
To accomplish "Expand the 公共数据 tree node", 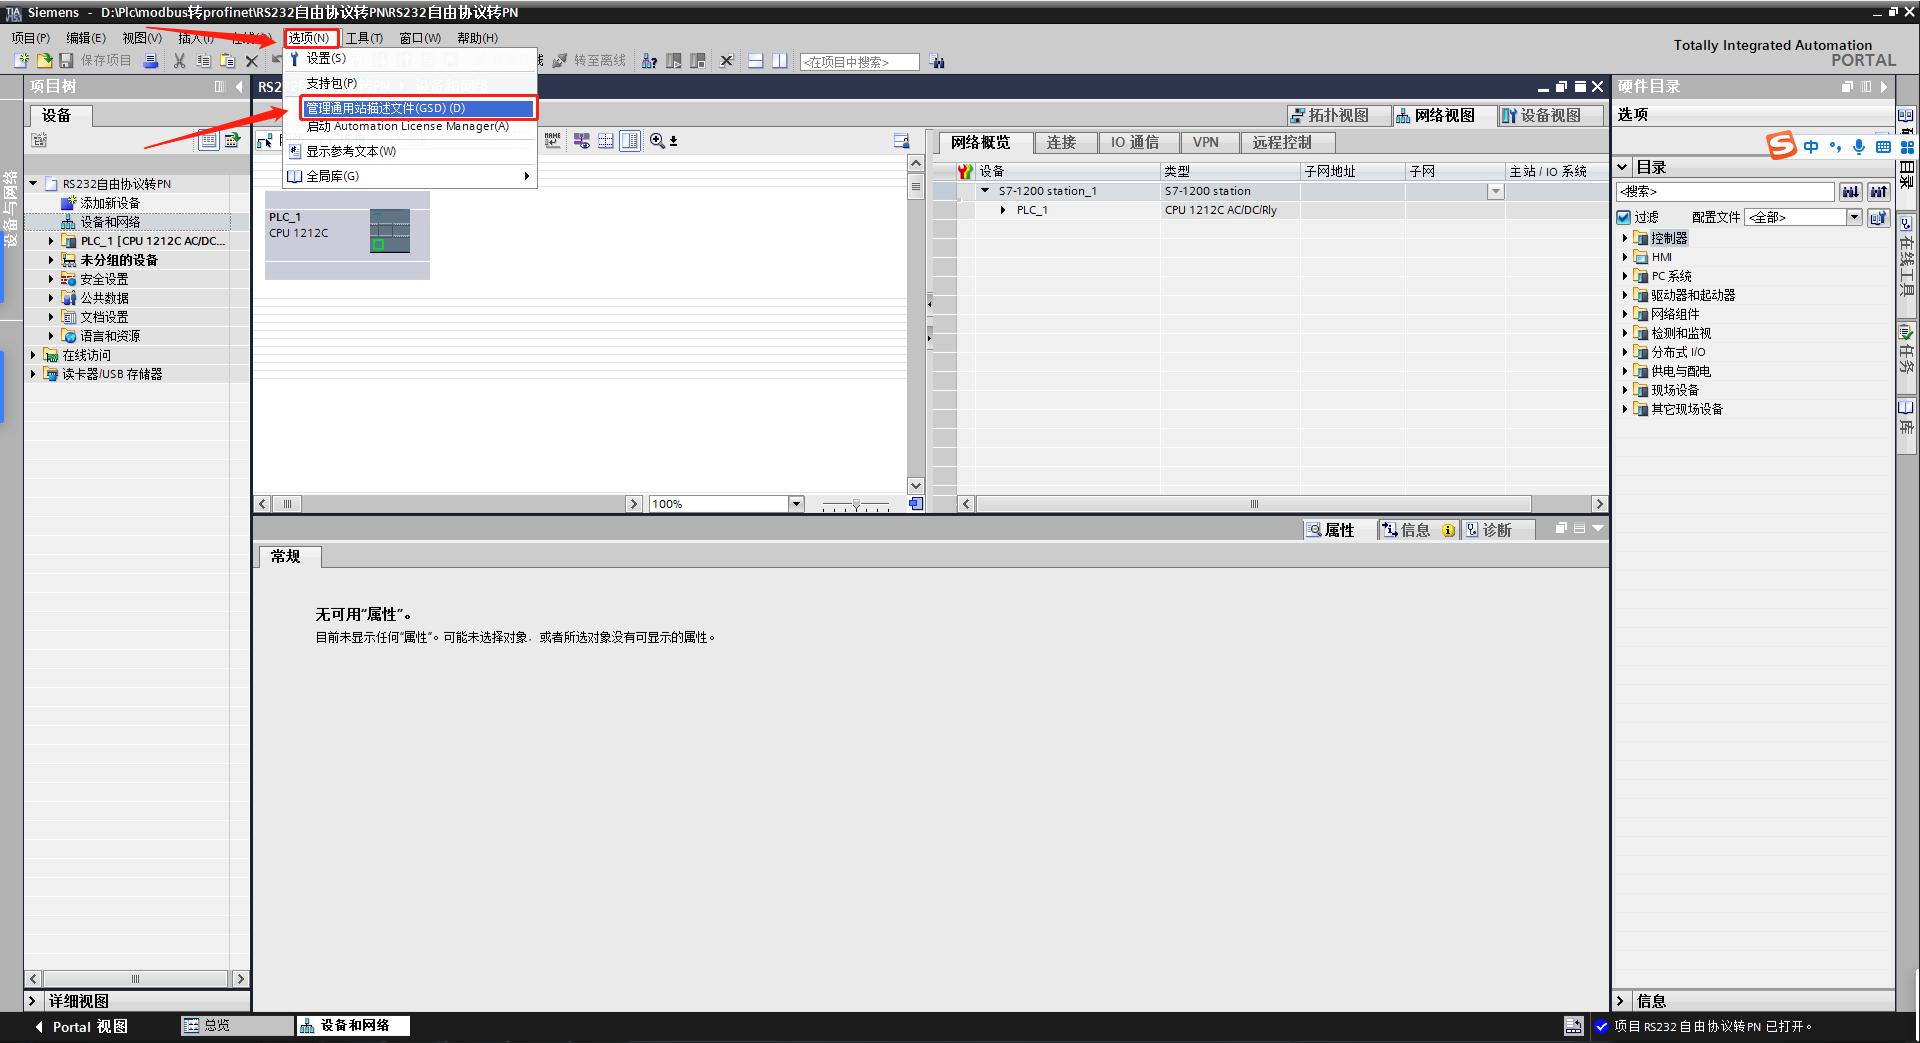I will click(x=51, y=298).
